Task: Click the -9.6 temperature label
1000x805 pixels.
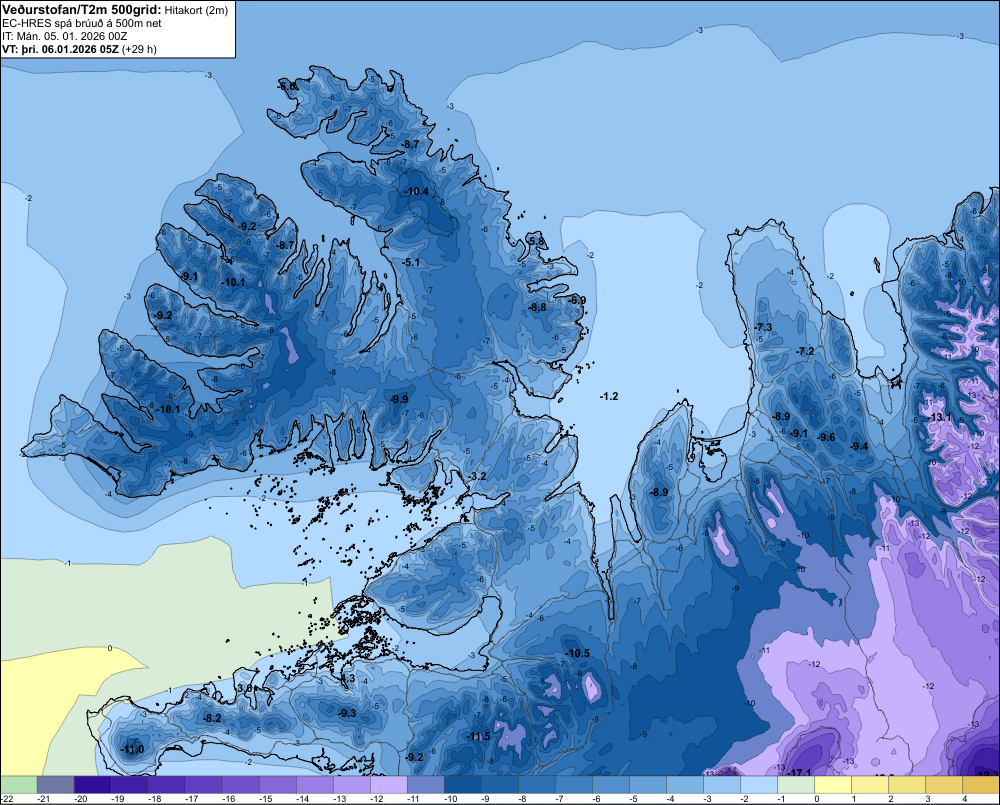Action: click(827, 437)
